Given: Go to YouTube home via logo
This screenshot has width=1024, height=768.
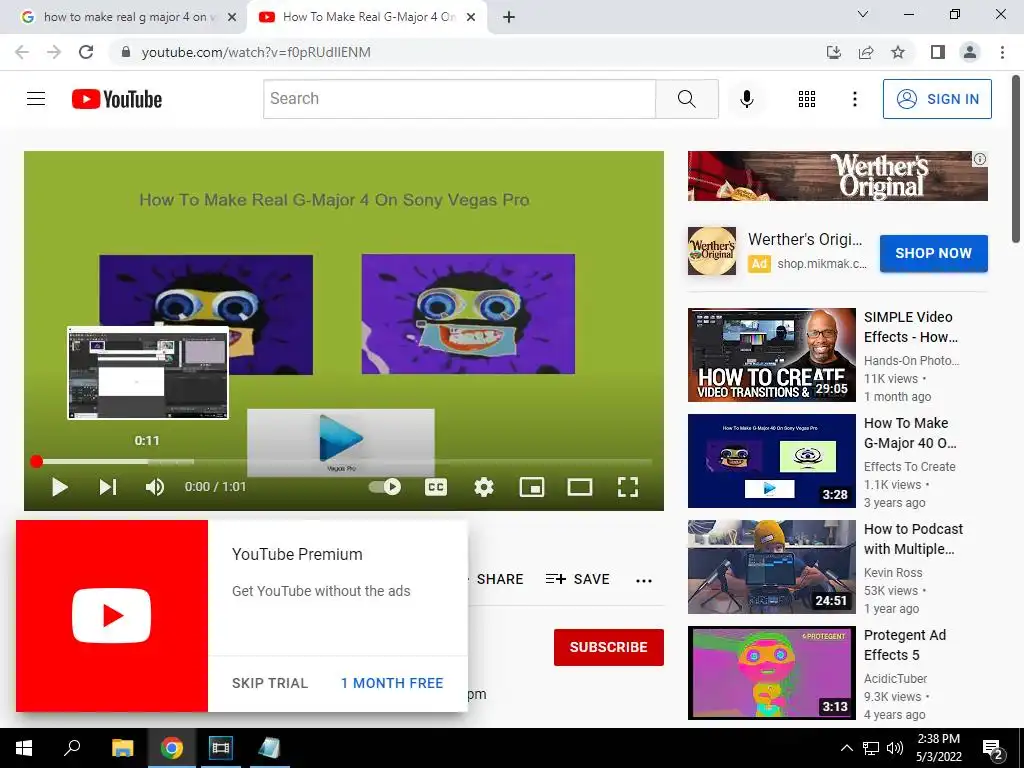Looking at the screenshot, I should pyautogui.click(x=117, y=99).
